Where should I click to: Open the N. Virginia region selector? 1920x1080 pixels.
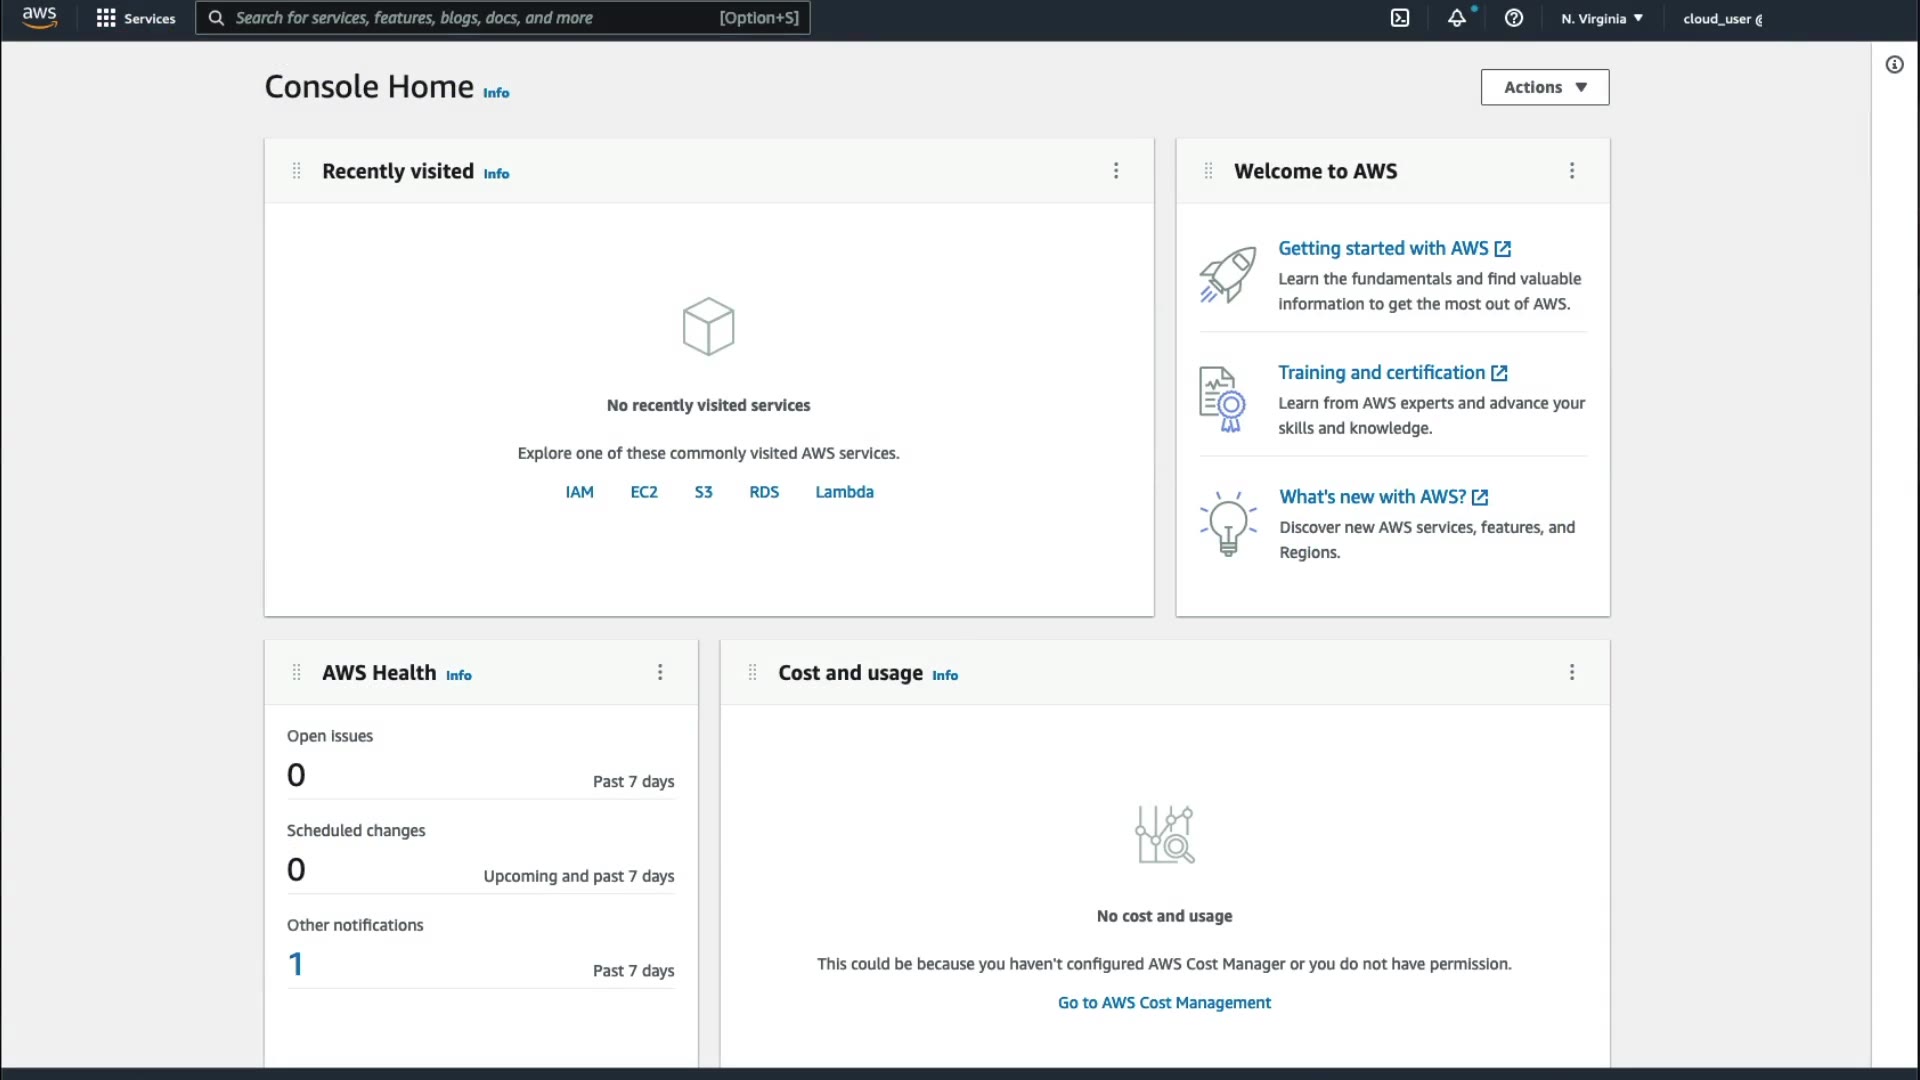point(1602,18)
